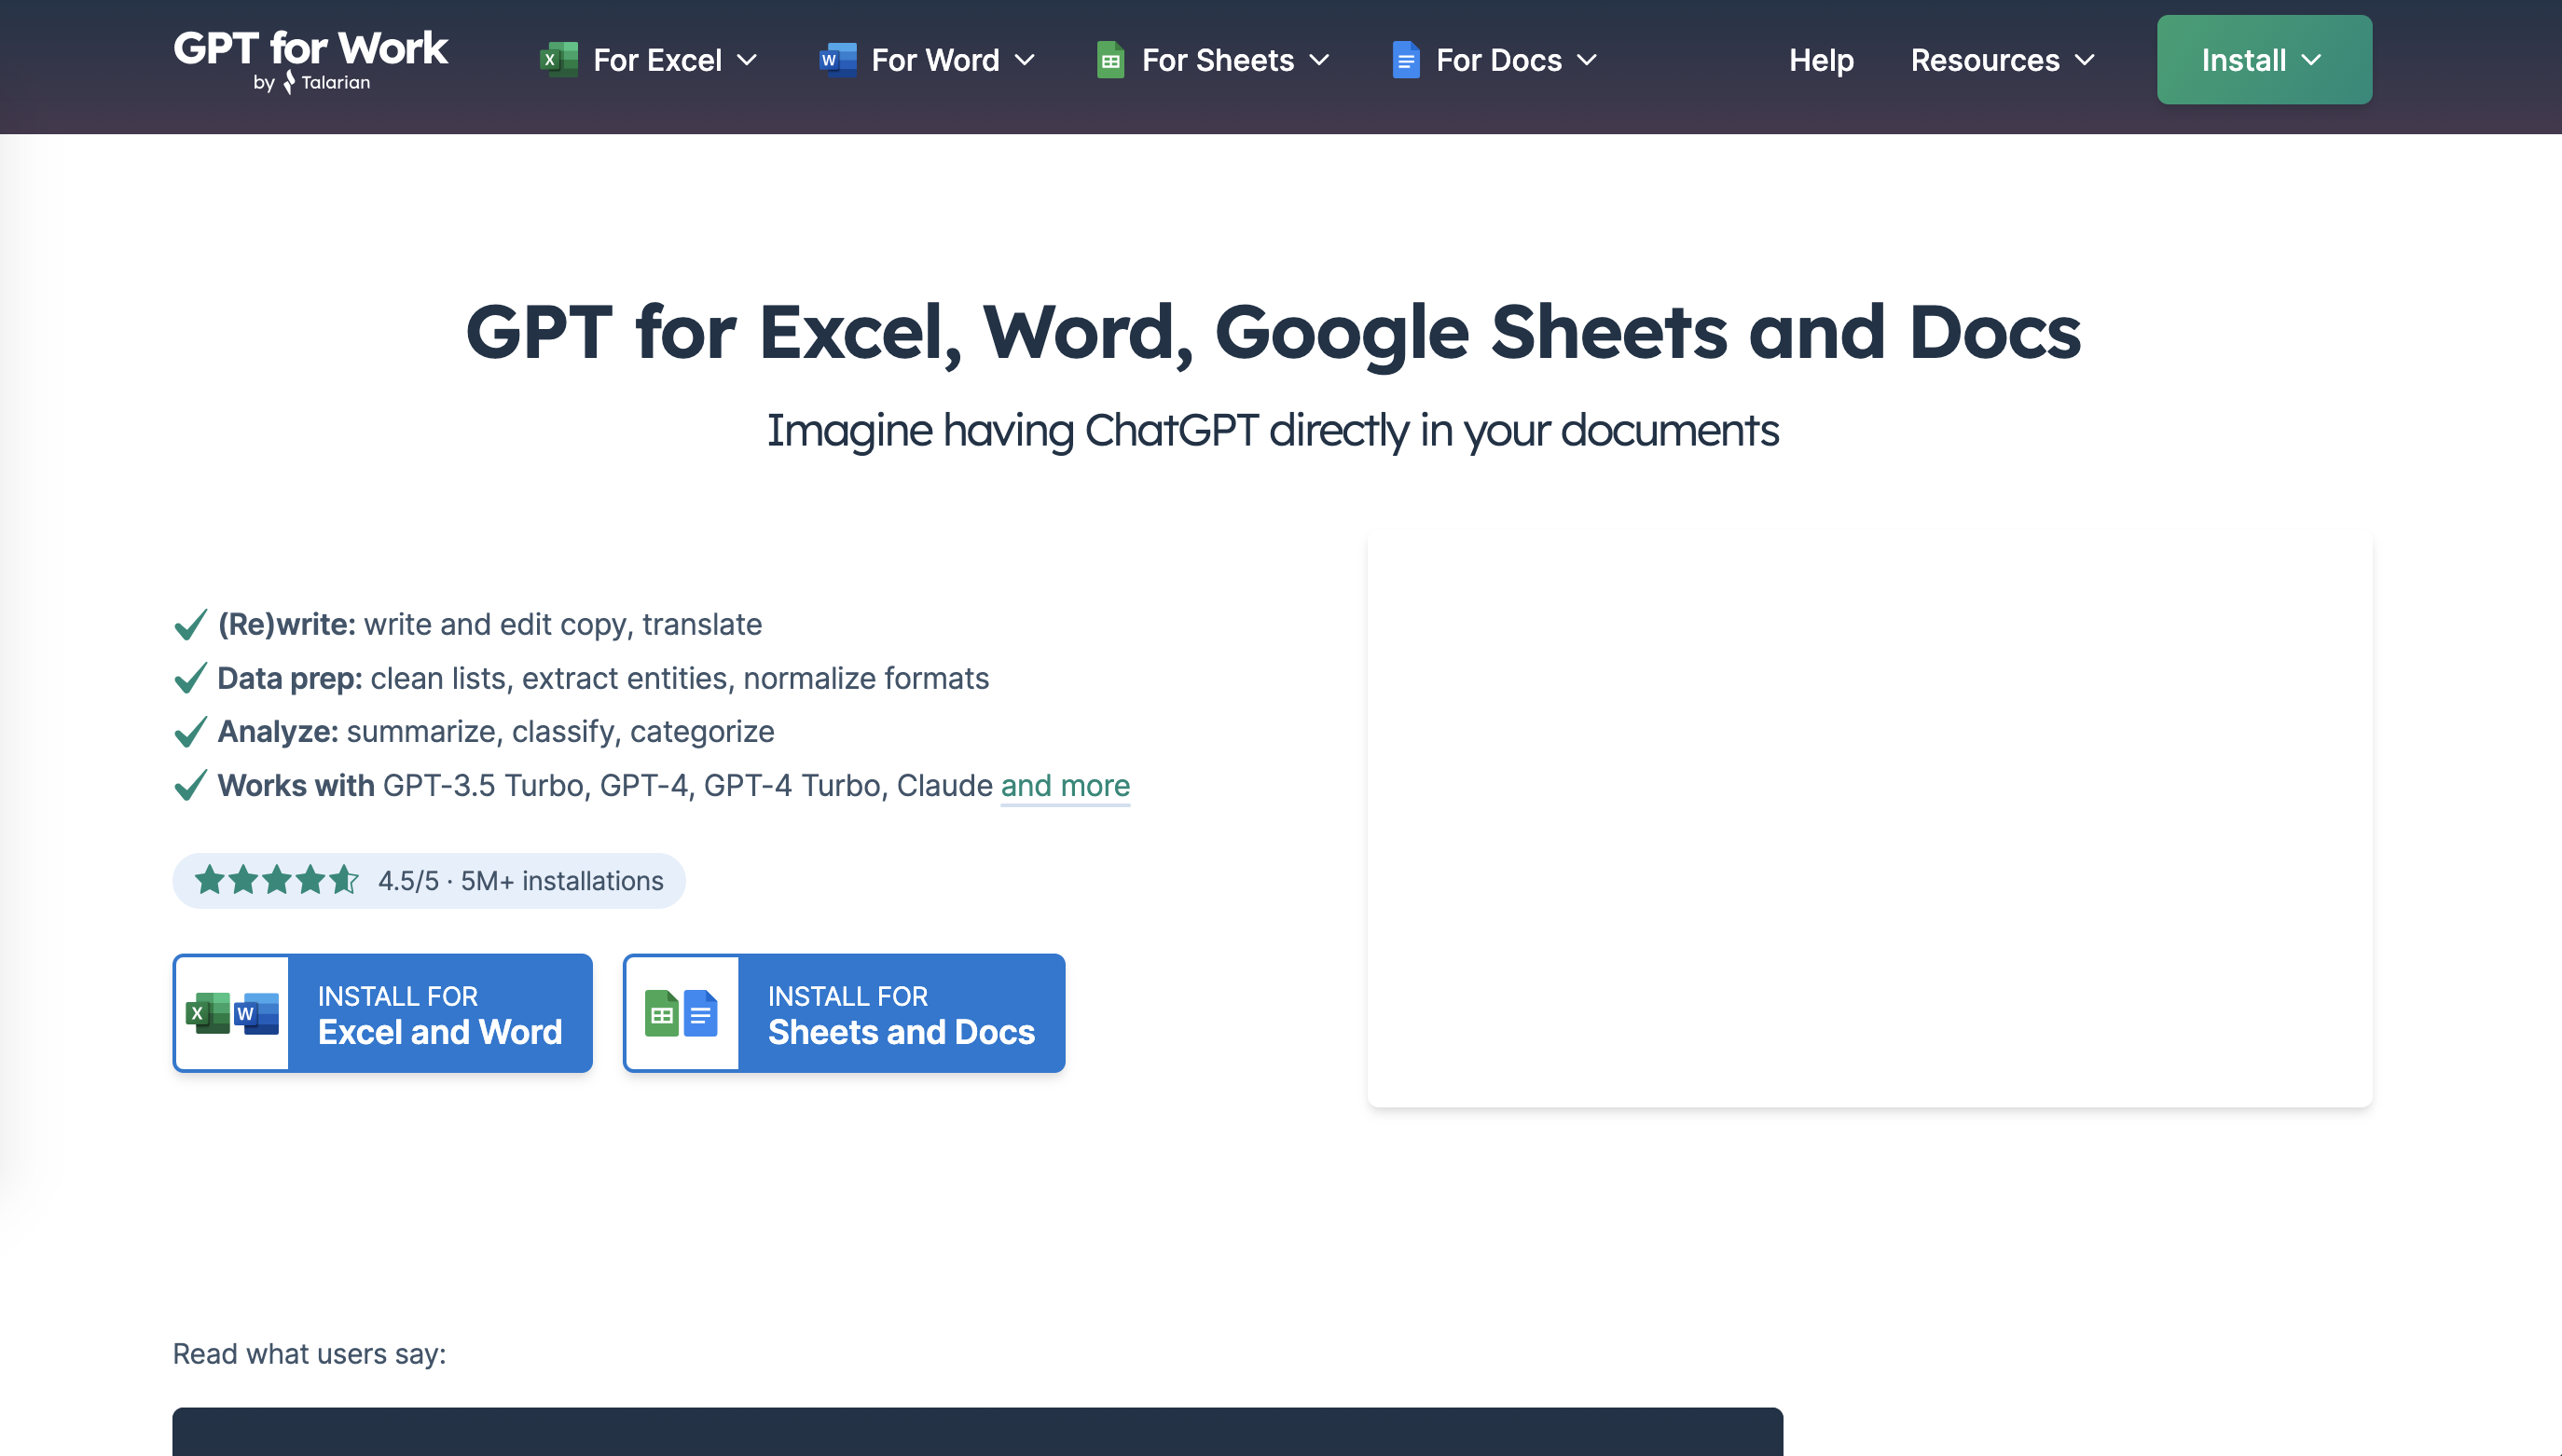
Task: Click 'Read what users say:' text
Action: [x=310, y=1354]
